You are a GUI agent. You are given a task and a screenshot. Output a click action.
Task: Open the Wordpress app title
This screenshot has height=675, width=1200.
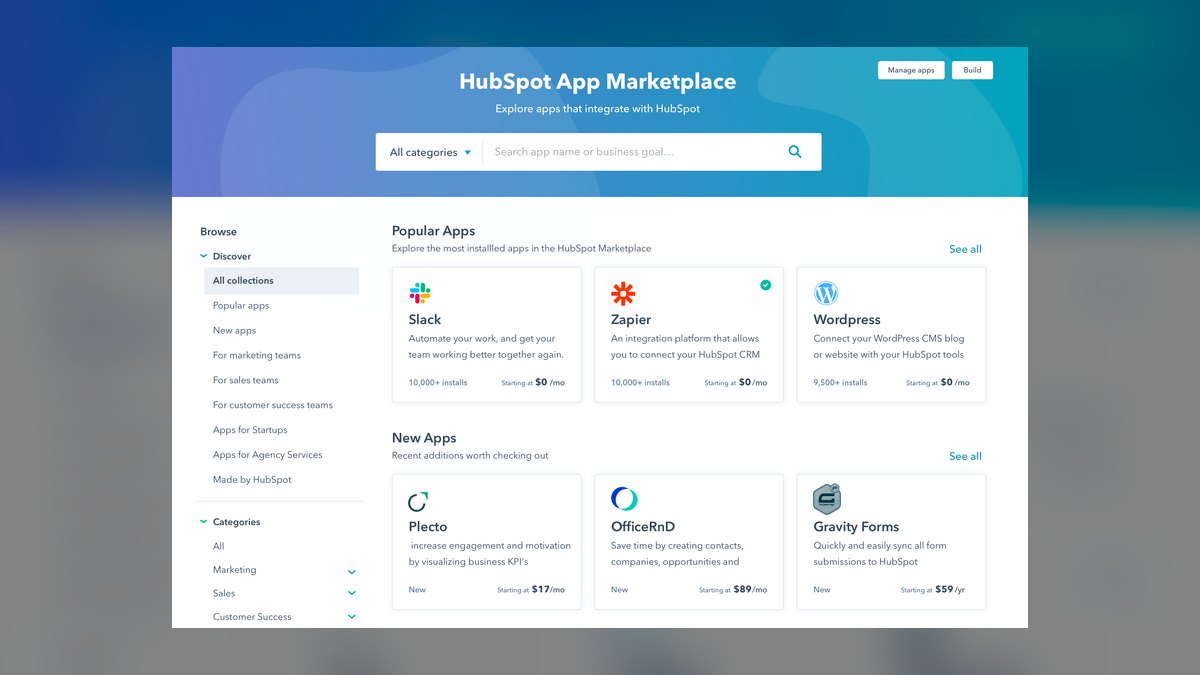847,320
